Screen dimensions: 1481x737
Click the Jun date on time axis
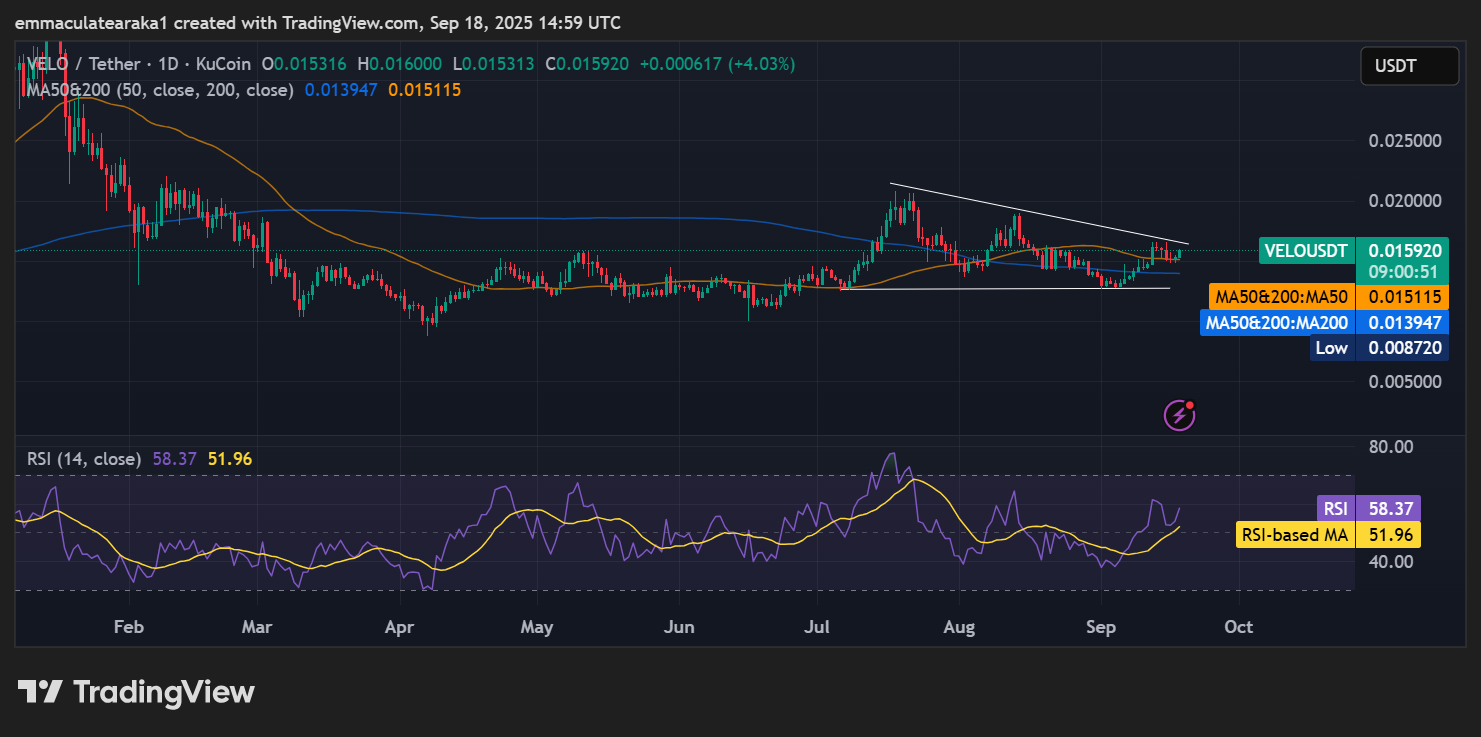(x=679, y=628)
